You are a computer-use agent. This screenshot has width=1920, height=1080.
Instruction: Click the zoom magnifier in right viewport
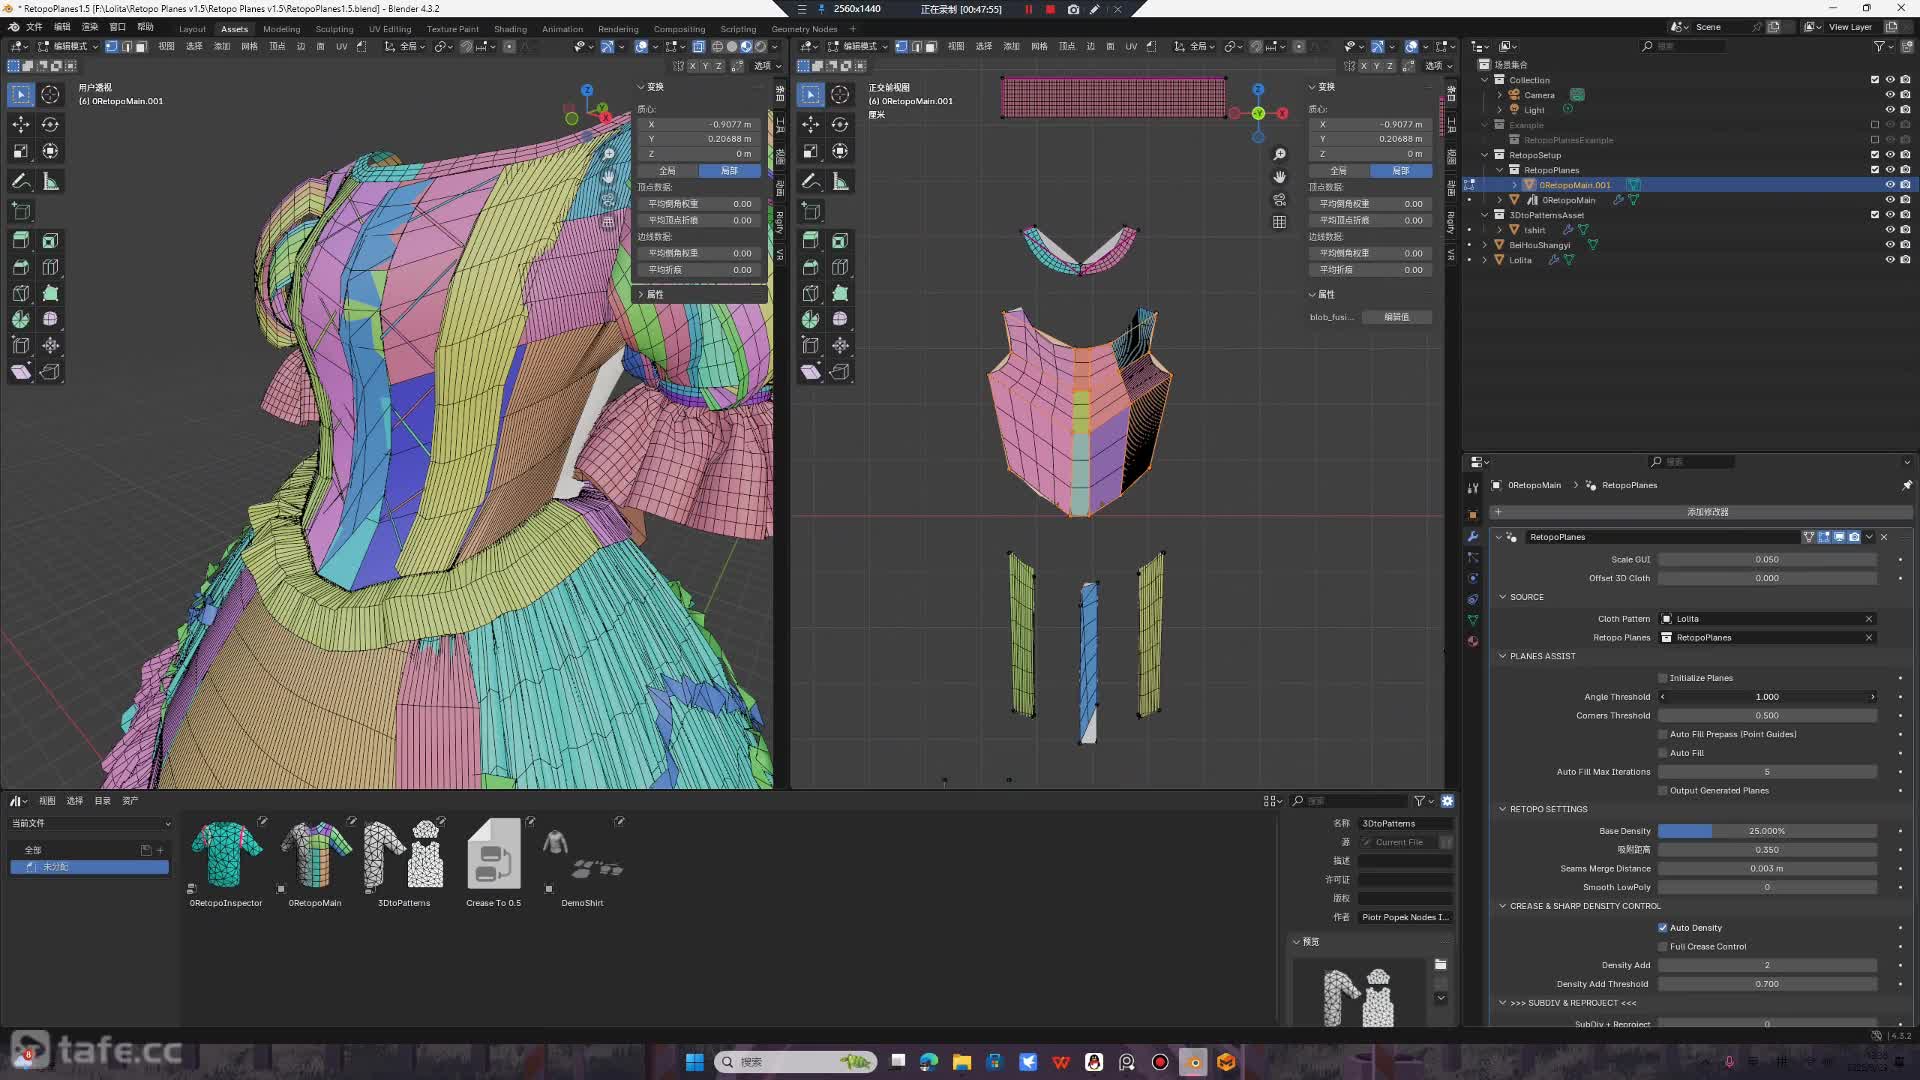click(1279, 154)
